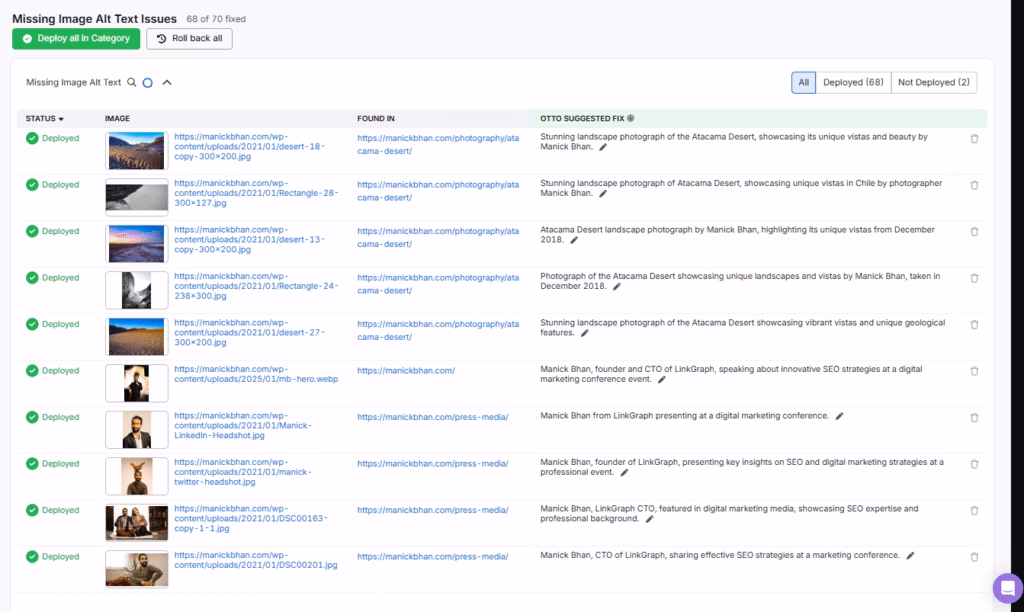This screenshot has width=1024, height=612.
Task: Click the refresh sync indicator beside the search icon
Action: pos(145,82)
